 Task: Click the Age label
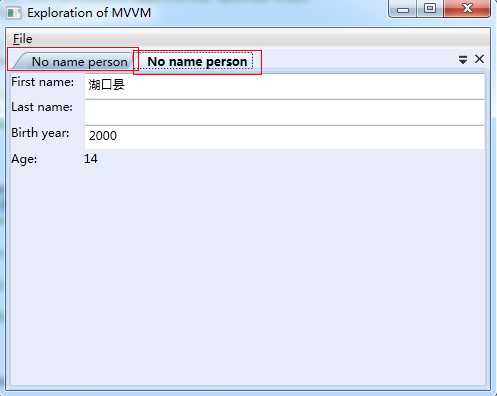pyautogui.click(x=24, y=159)
